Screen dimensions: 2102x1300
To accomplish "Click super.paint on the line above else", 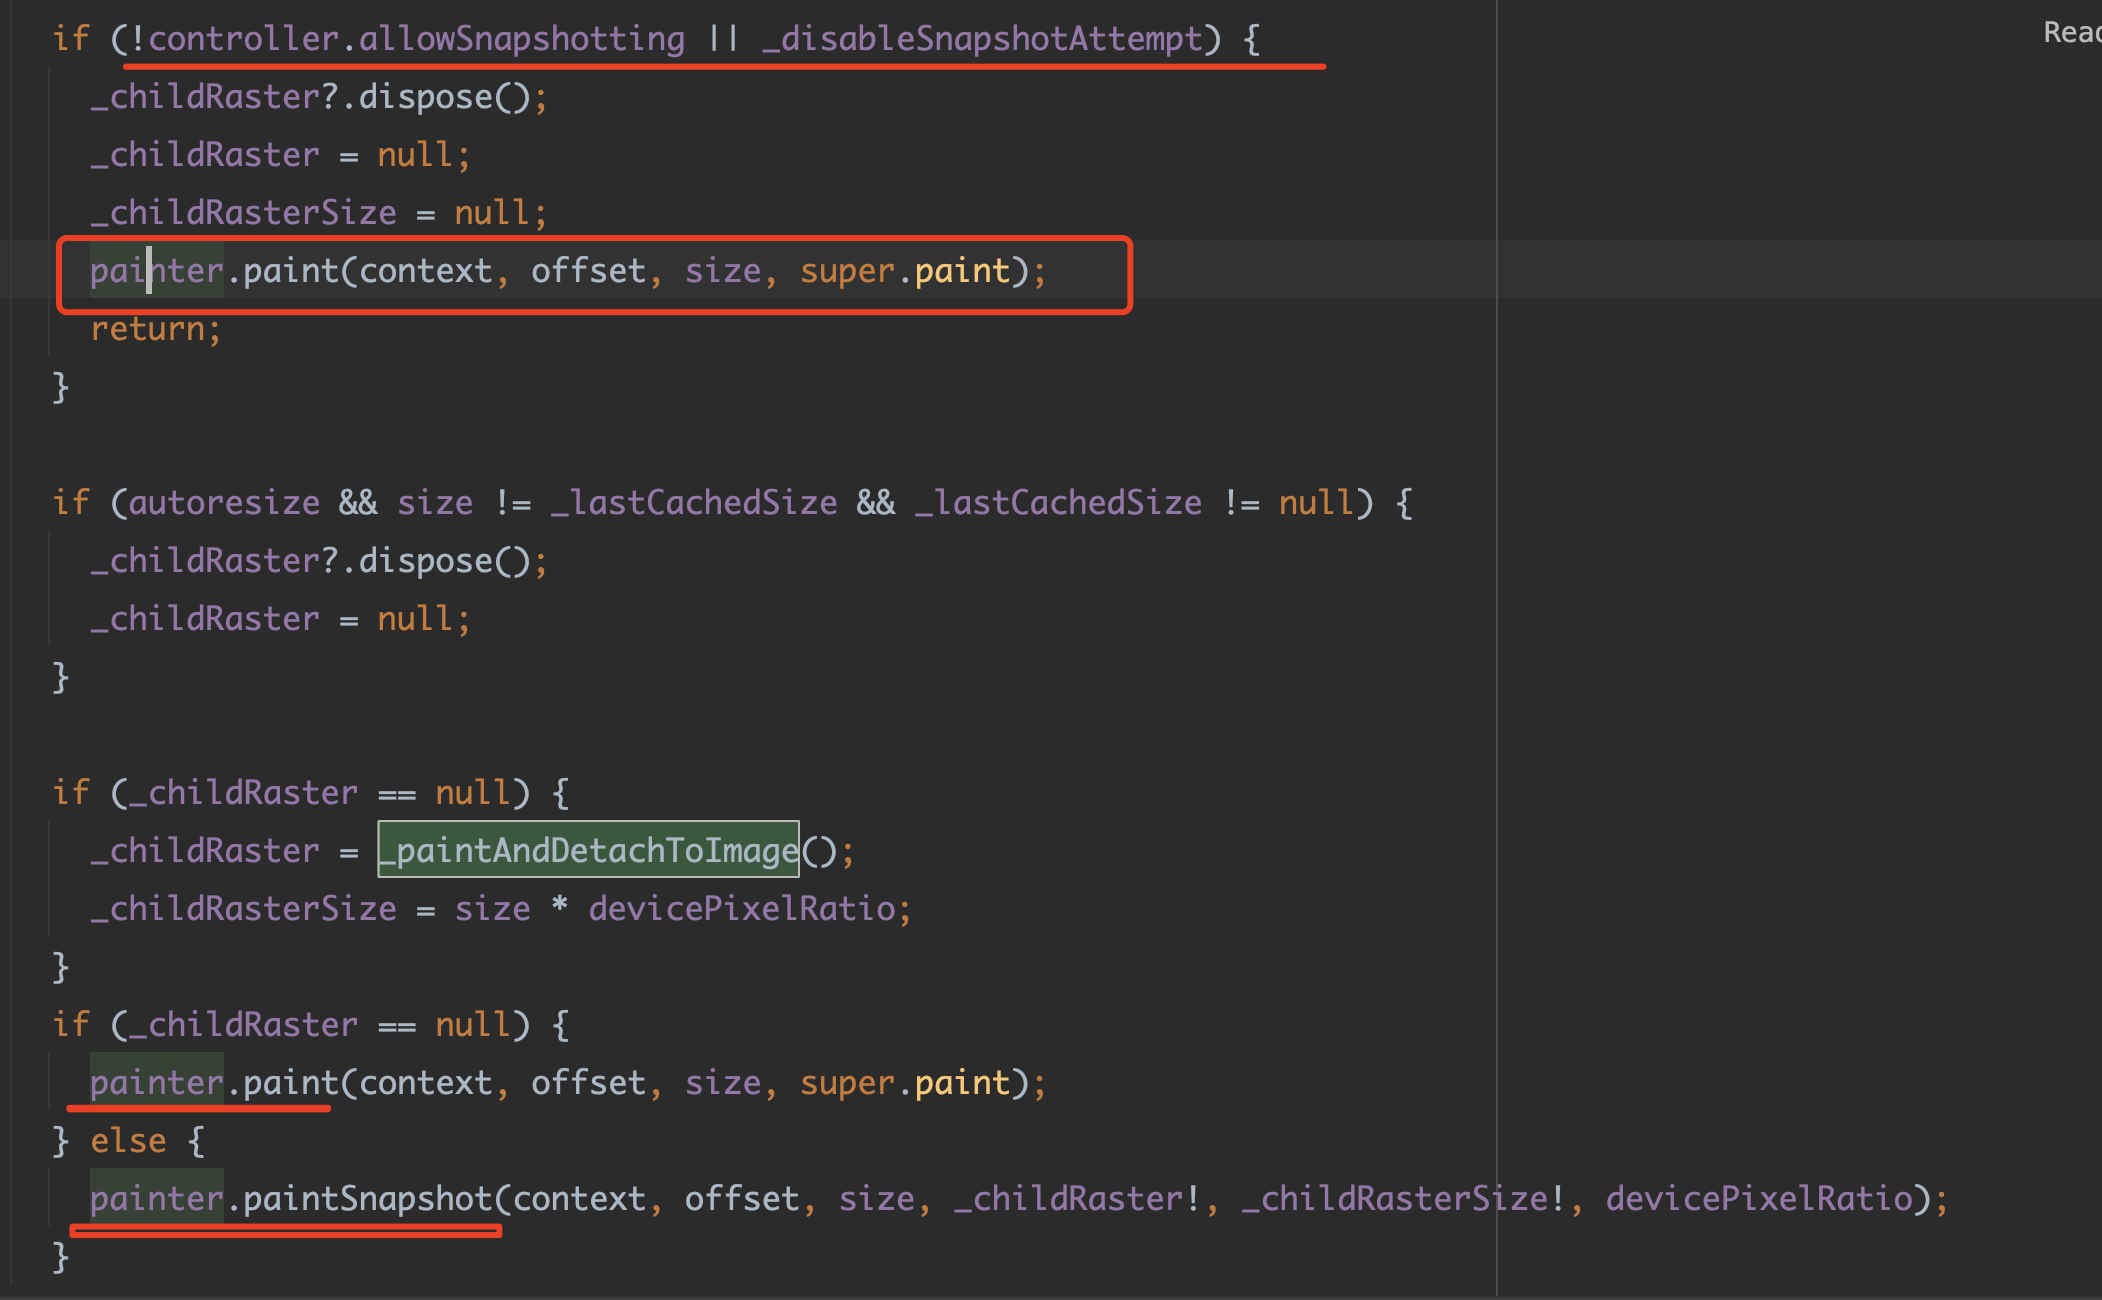I will click(x=905, y=1083).
